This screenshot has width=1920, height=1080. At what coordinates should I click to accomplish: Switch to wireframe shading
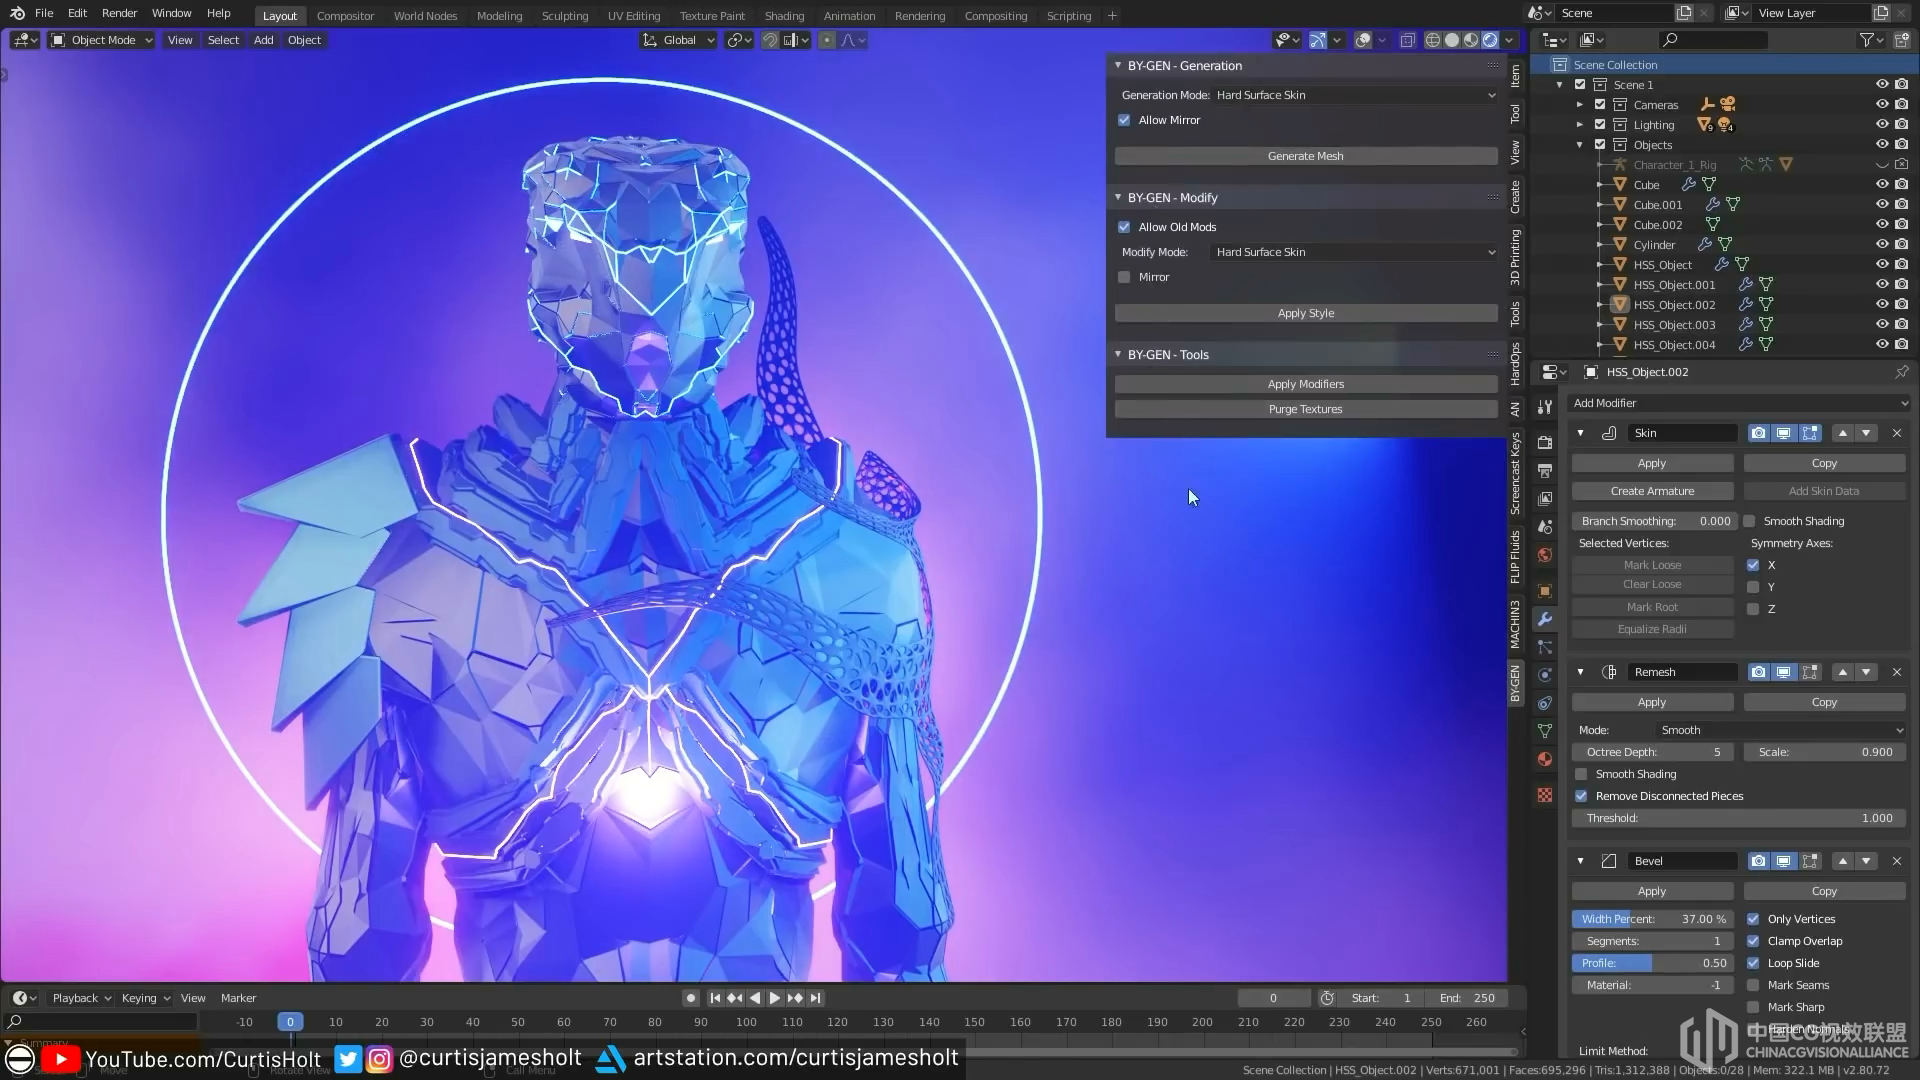coord(1433,40)
